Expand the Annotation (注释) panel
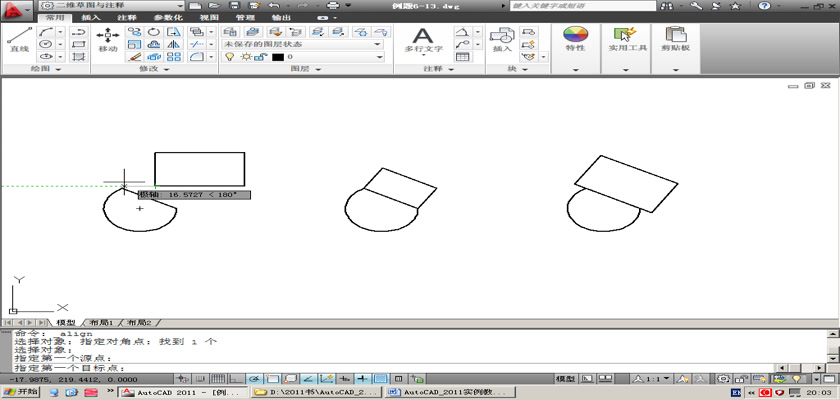Viewport: 840px width, 400px height. [x=439, y=69]
